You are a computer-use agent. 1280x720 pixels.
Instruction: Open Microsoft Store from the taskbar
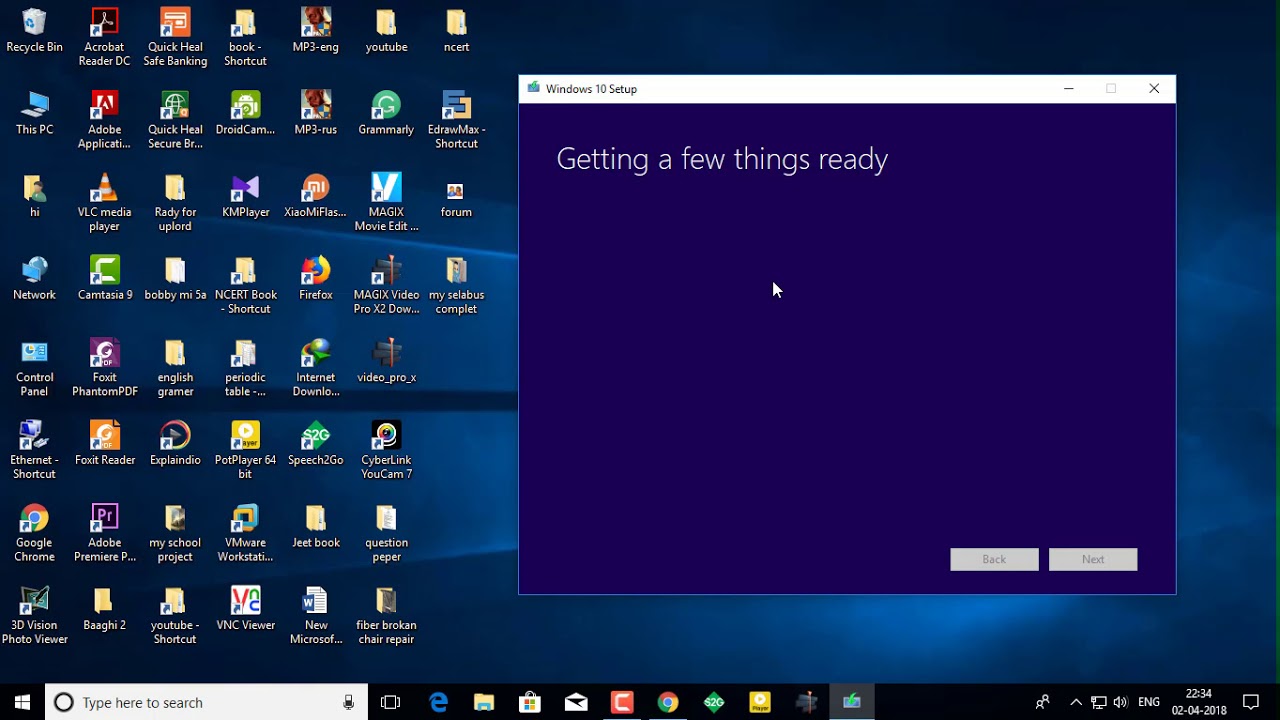[x=530, y=702]
